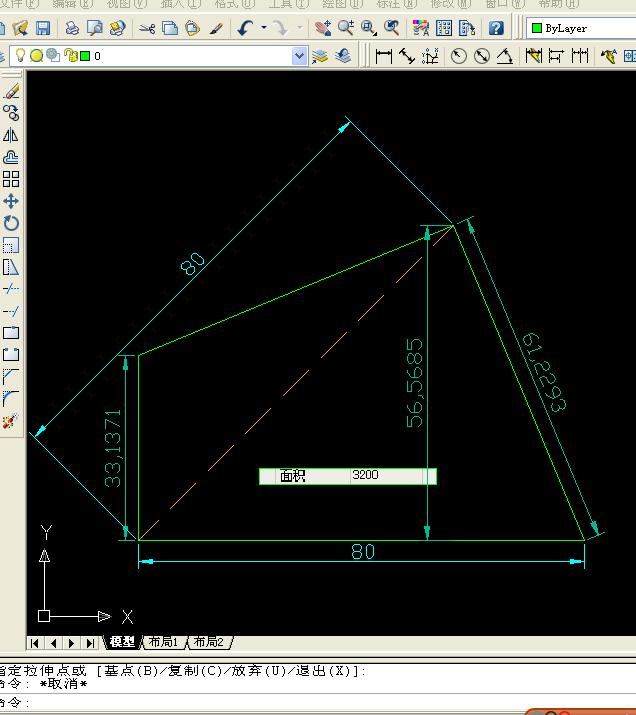This screenshot has width=636, height=715.
Task: Open the undo history dropdown arrow
Action: click(x=264, y=28)
